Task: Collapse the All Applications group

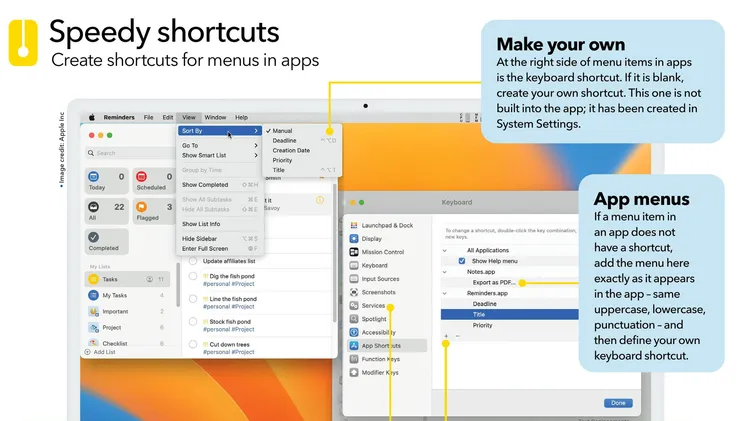Action: click(x=444, y=251)
